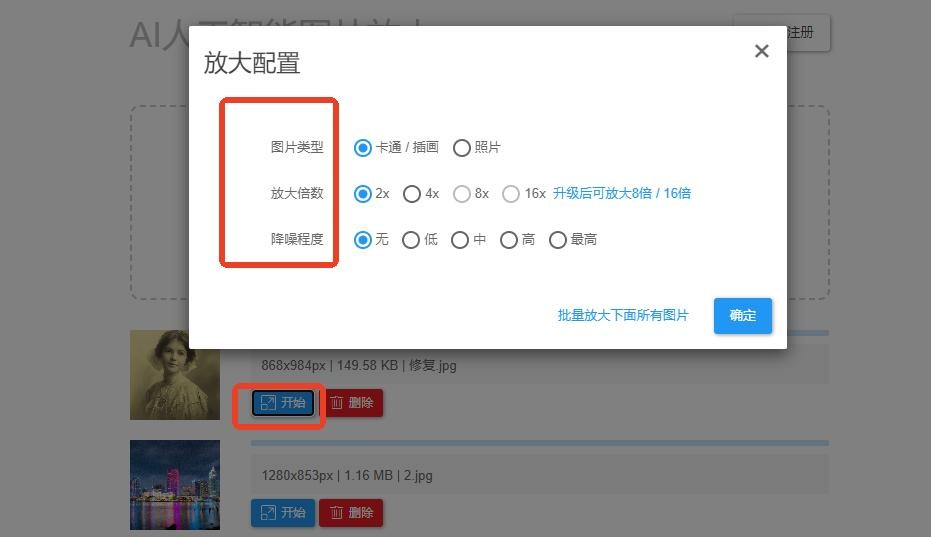Set noise reduction to 最高
This screenshot has height=537, width=931.
tap(558, 240)
